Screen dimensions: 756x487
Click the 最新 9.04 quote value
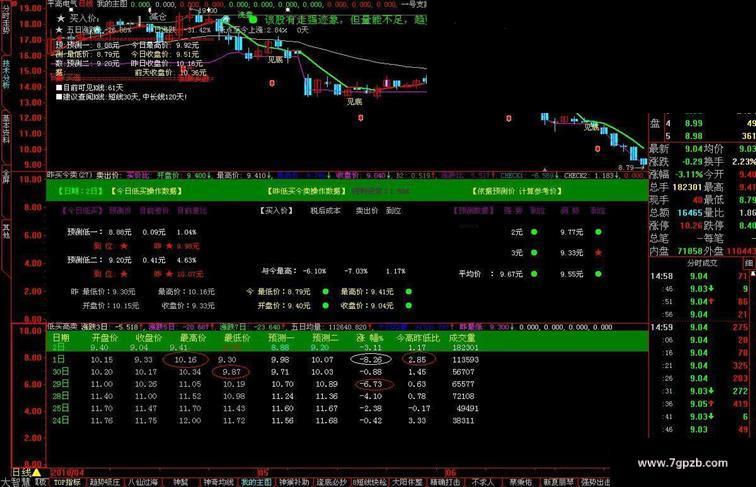[x=693, y=149]
